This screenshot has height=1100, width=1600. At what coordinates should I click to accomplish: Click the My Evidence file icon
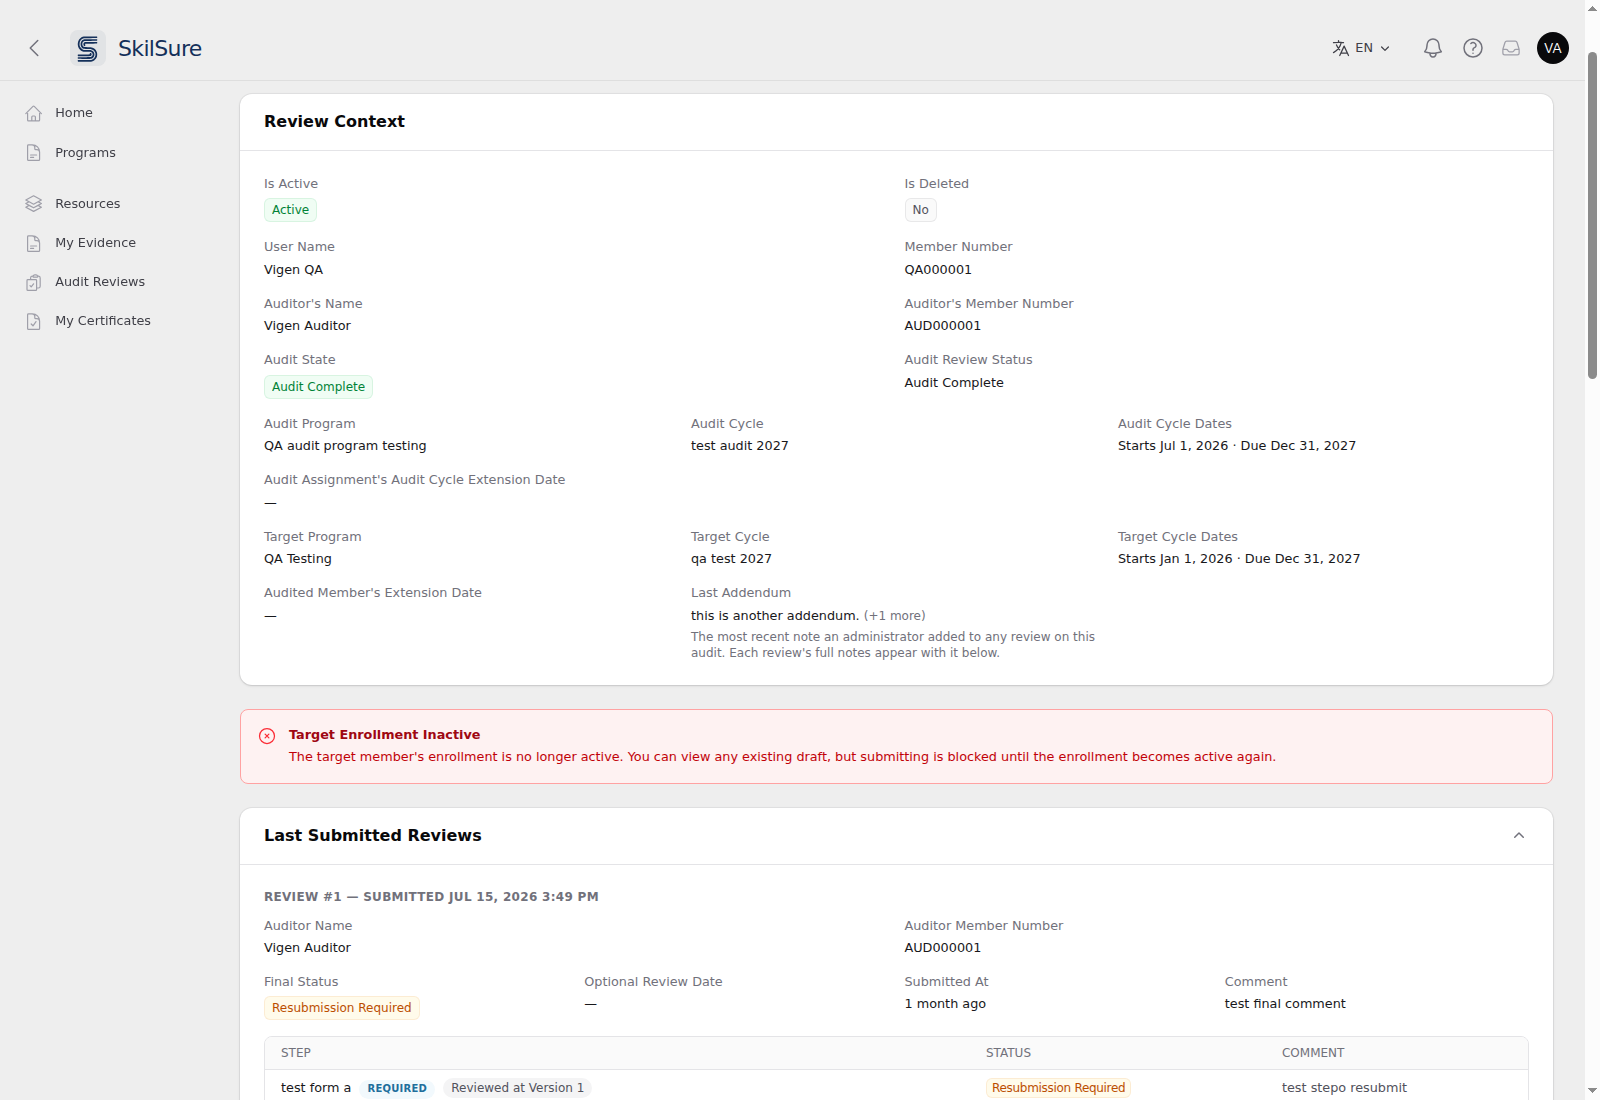[x=34, y=243]
